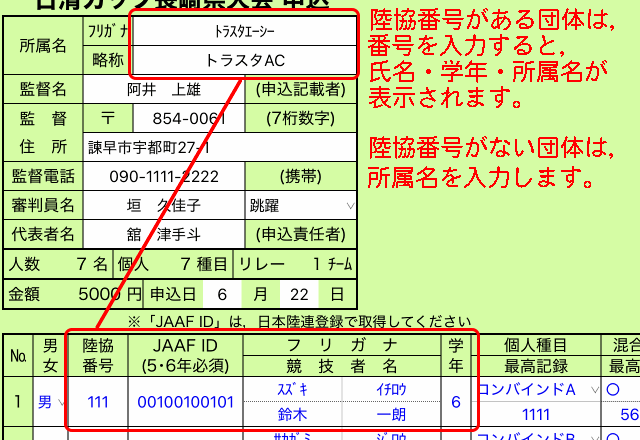Select representative name 舘 津手斗
This screenshot has height=440, width=640.
click(x=164, y=234)
